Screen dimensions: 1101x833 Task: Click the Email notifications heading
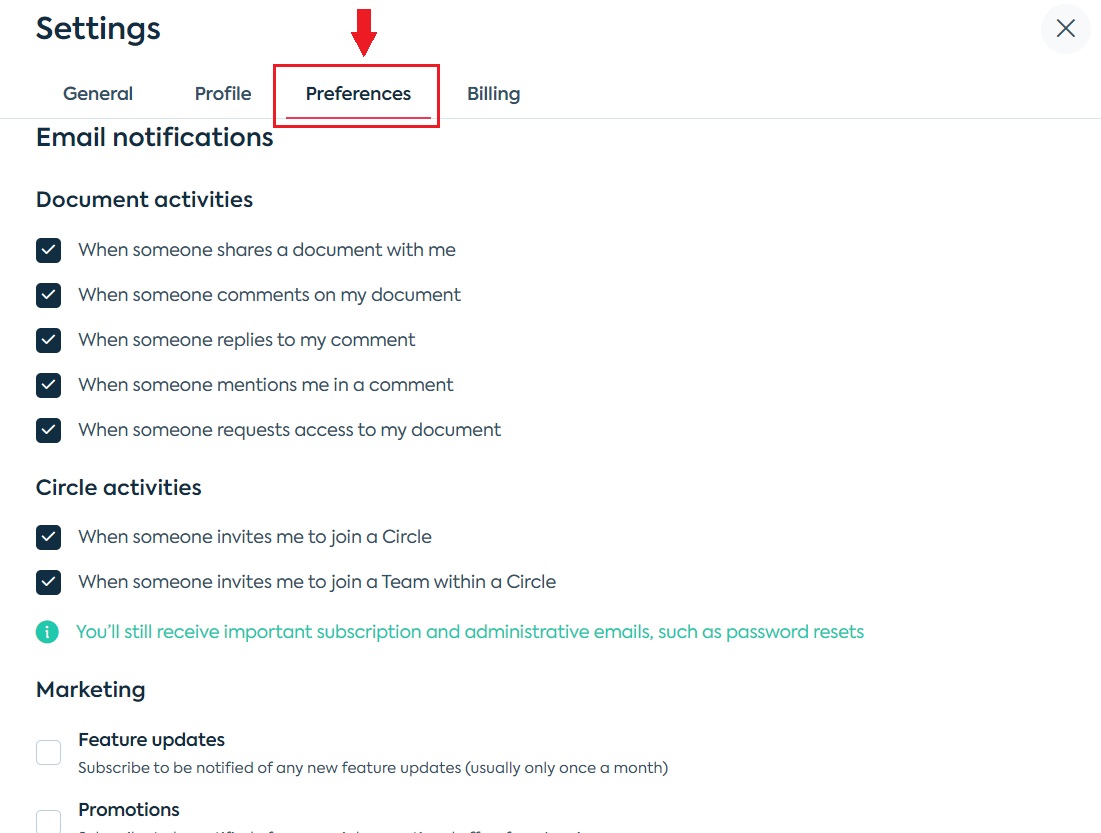coord(154,137)
